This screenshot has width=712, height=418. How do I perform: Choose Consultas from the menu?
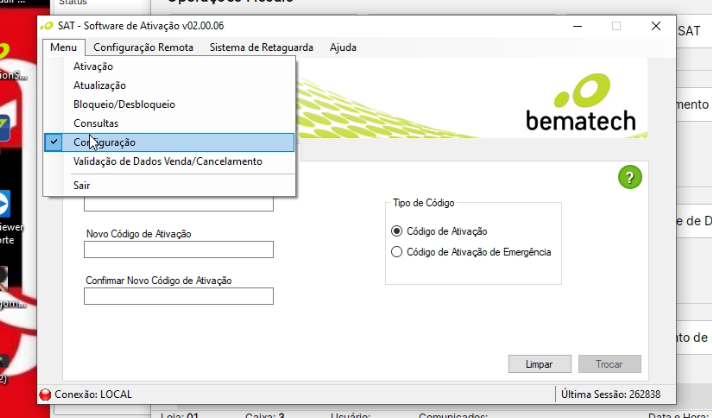click(x=169, y=123)
